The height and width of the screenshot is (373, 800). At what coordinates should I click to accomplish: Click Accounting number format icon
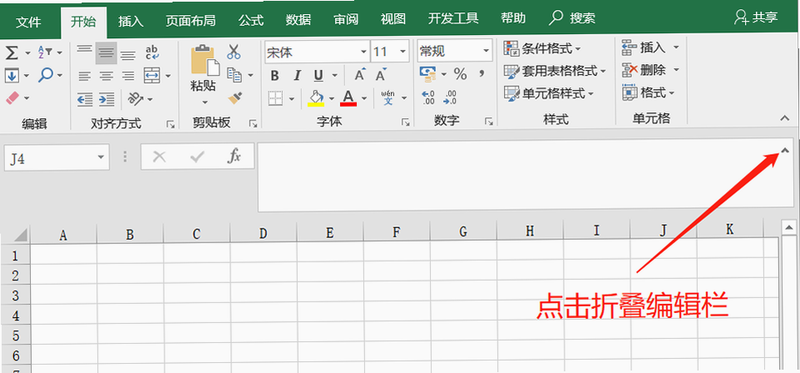pyautogui.click(x=428, y=74)
